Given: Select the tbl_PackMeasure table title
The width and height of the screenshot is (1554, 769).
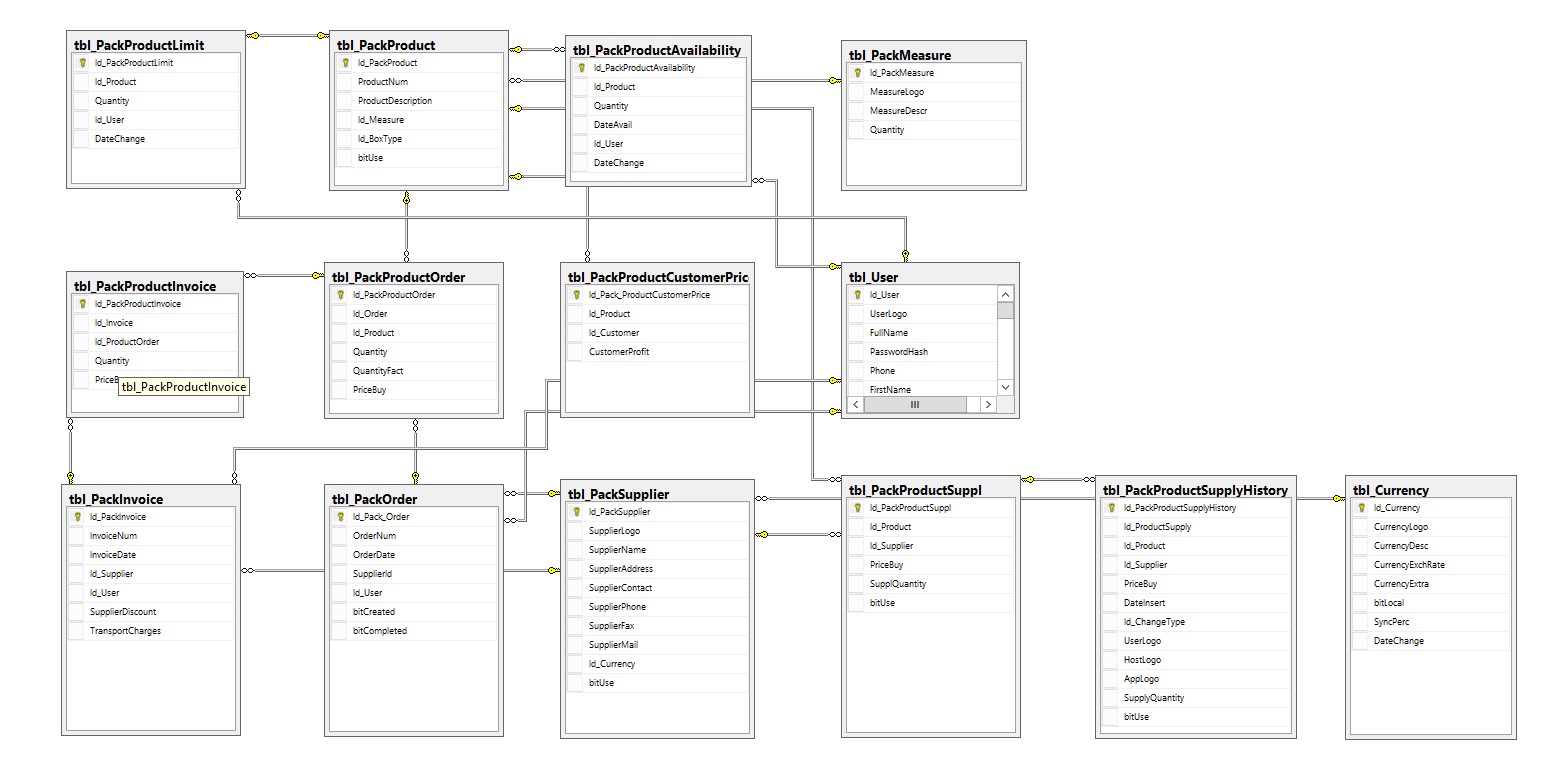Looking at the screenshot, I should [x=900, y=55].
